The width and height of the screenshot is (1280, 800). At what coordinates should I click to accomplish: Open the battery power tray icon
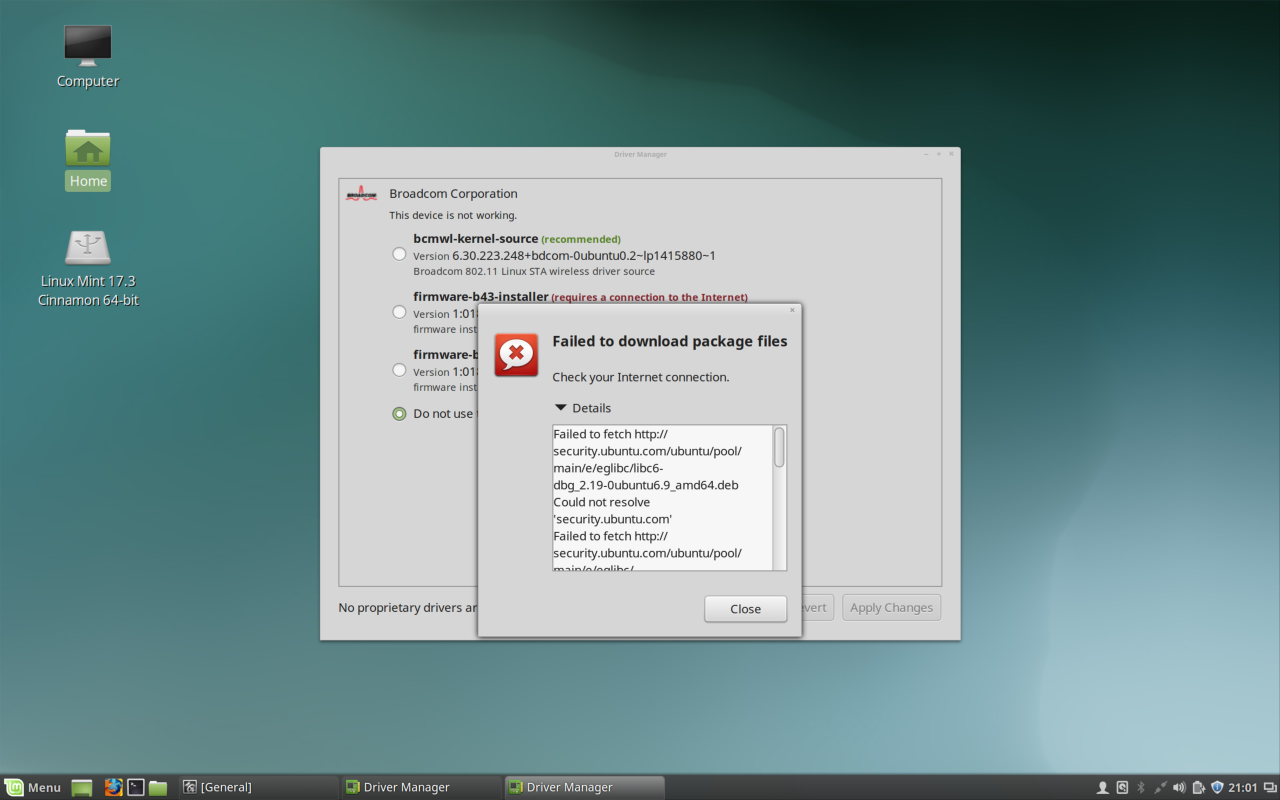click(1198, 788)
